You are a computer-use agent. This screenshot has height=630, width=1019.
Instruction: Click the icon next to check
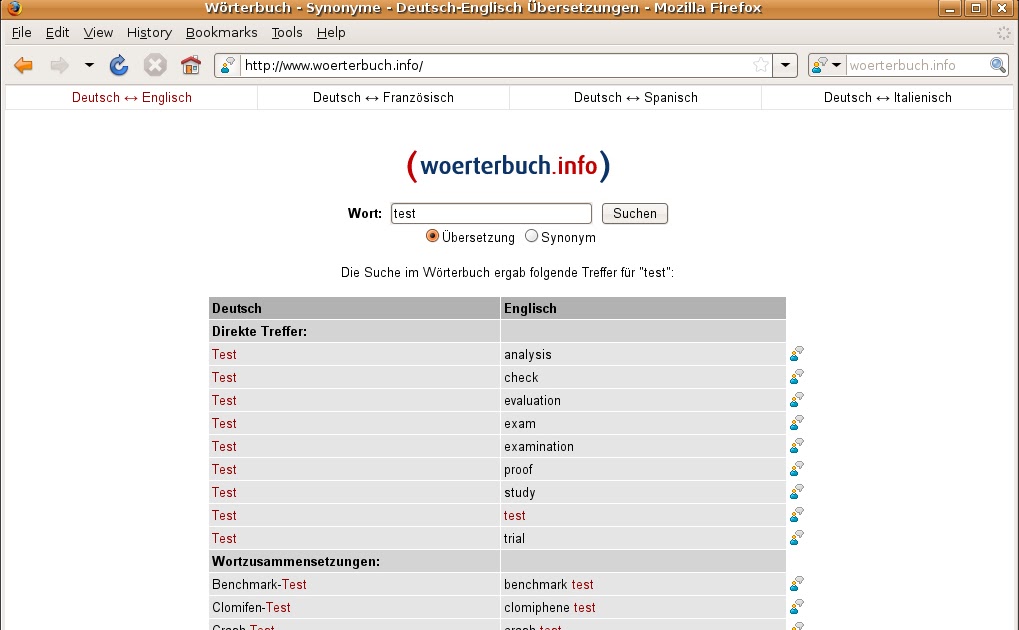coord(797,376)
